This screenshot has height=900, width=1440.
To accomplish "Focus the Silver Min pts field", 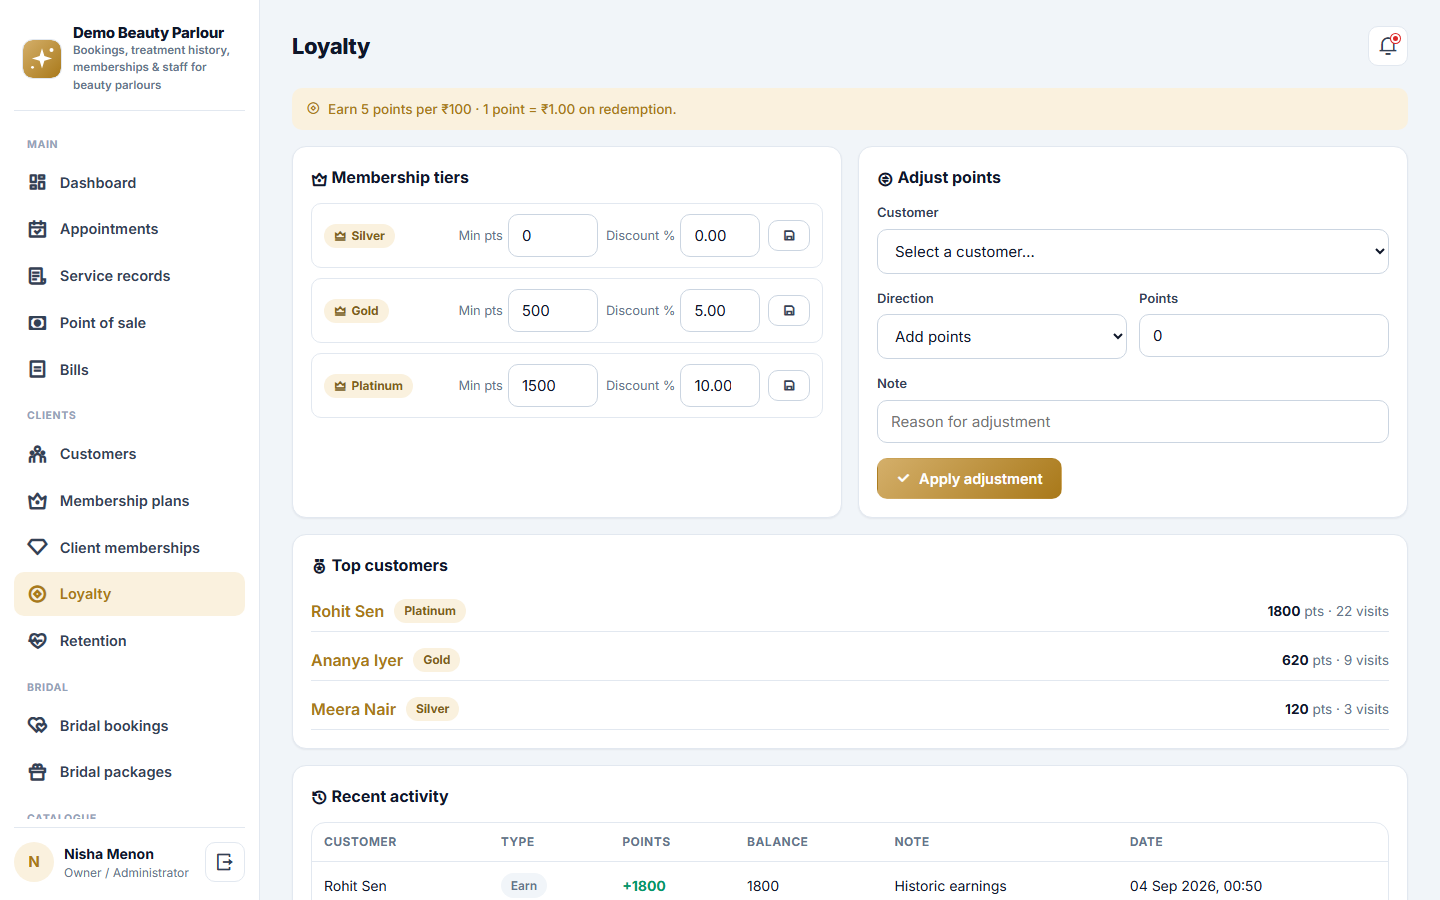I will [553, 236].
